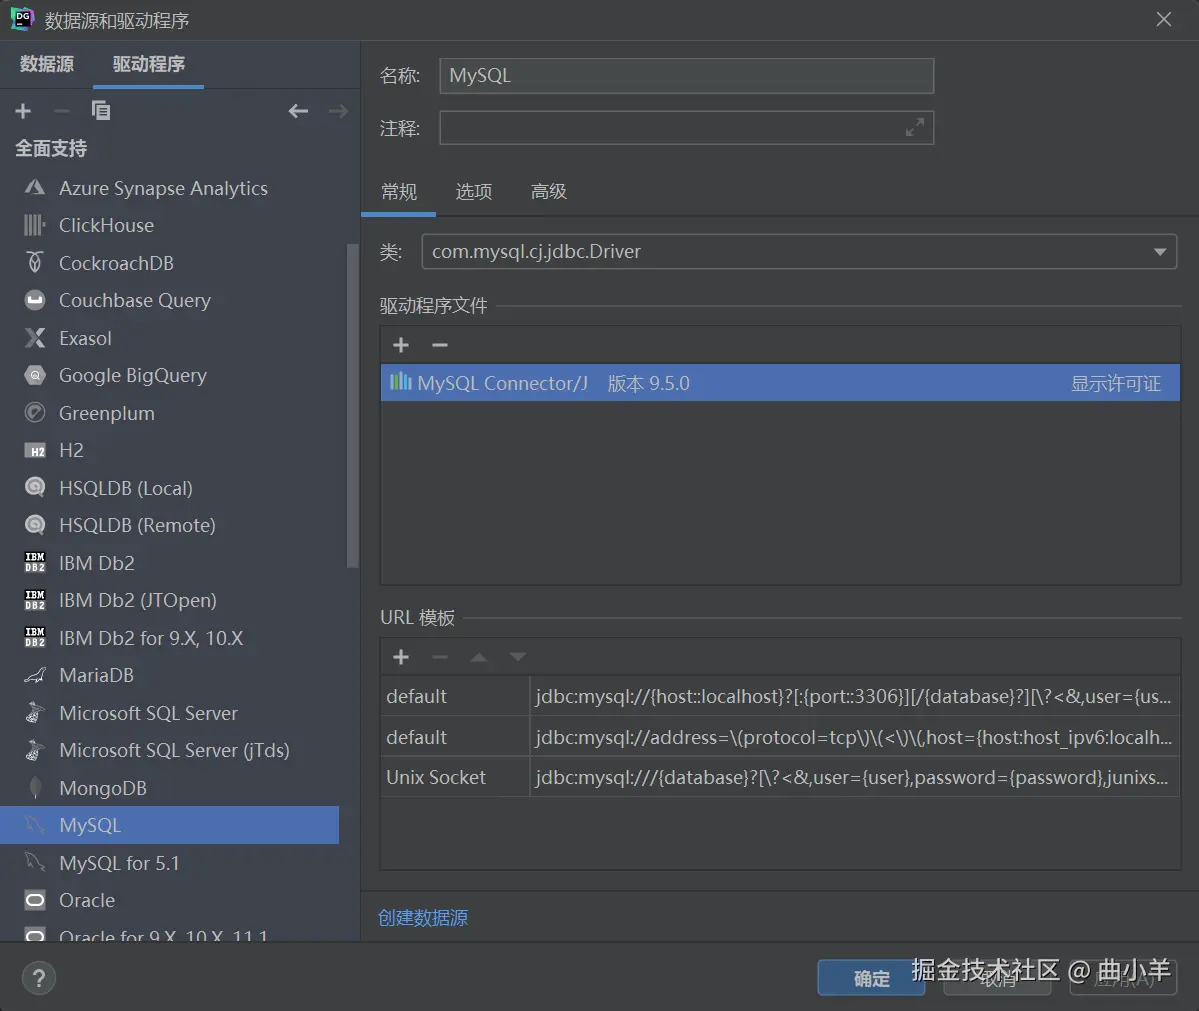Screen dimensions: 1199x1011
Task: Select MongoDB driver
Action: (170, 788)
